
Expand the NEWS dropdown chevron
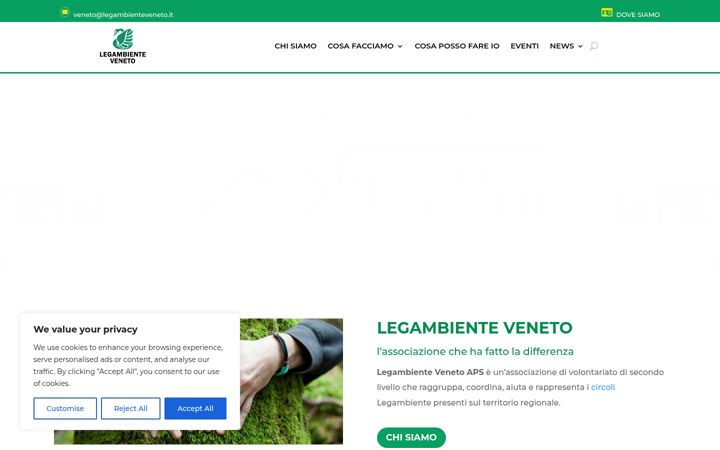click(x=580, y=46)
